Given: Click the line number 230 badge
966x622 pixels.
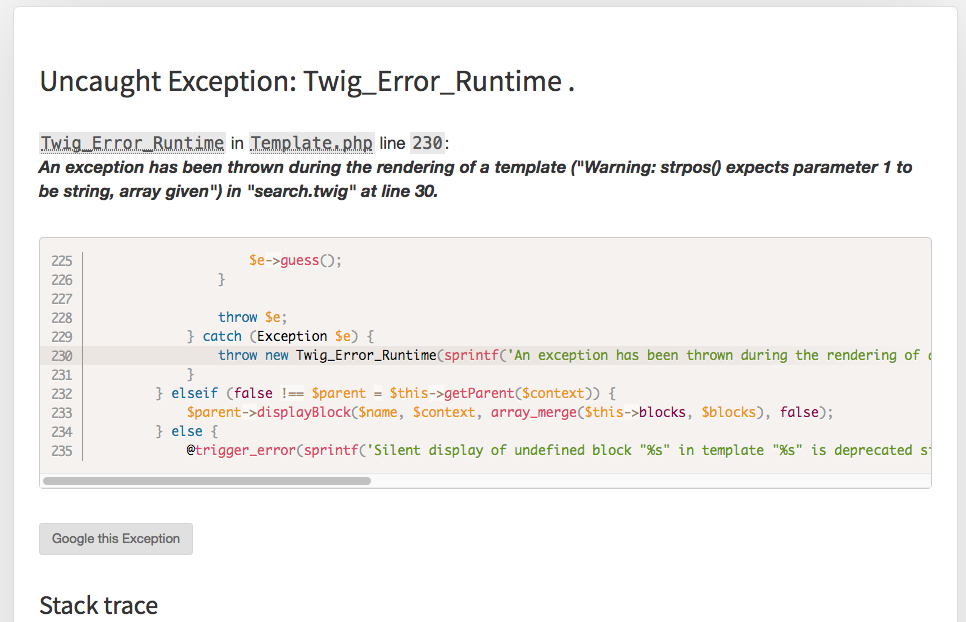Looking at the screenshot, I should (428, 143).
